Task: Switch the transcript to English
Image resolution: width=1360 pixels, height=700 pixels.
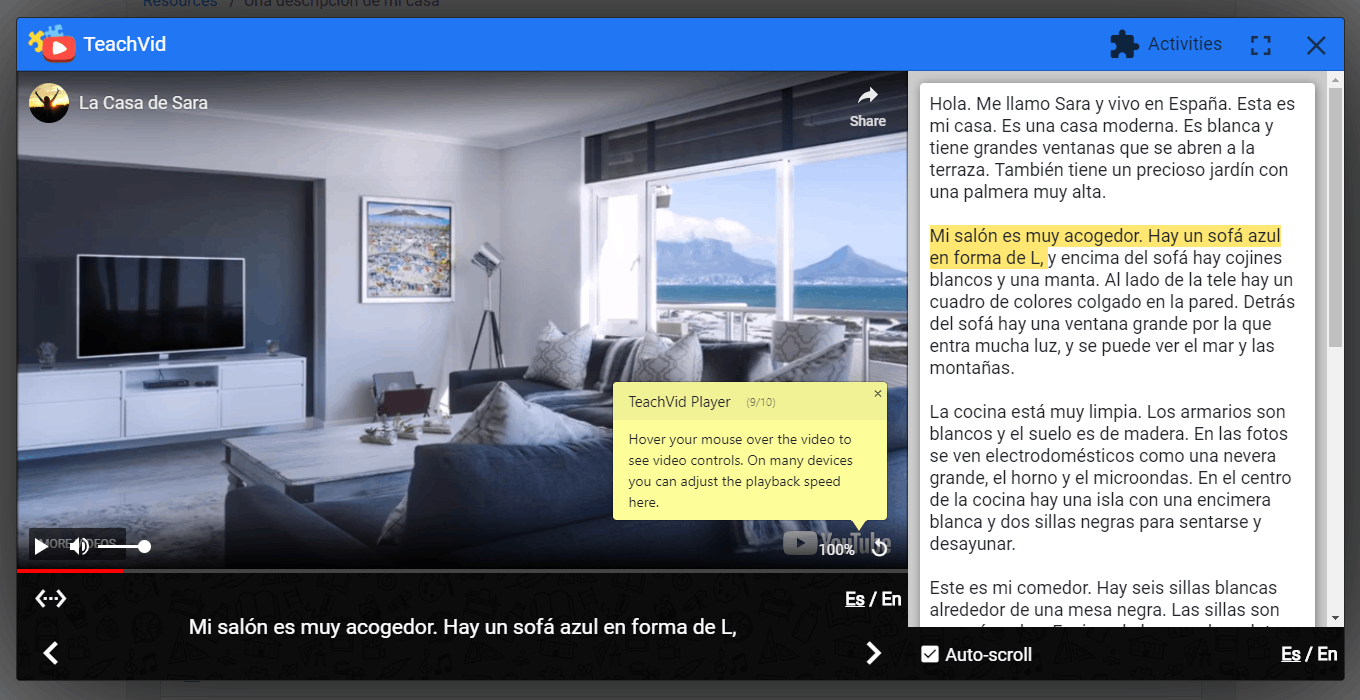Action: (1326, 654)
